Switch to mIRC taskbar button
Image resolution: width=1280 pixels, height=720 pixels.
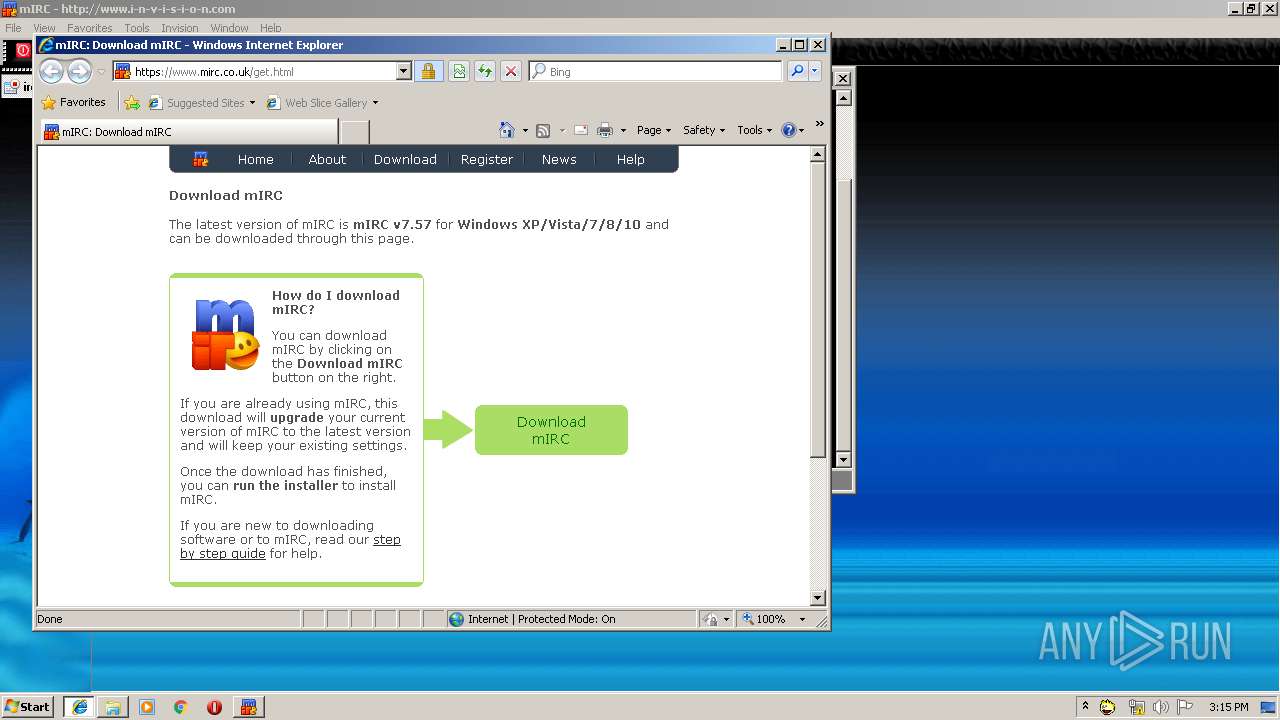[x=249, y=707]
